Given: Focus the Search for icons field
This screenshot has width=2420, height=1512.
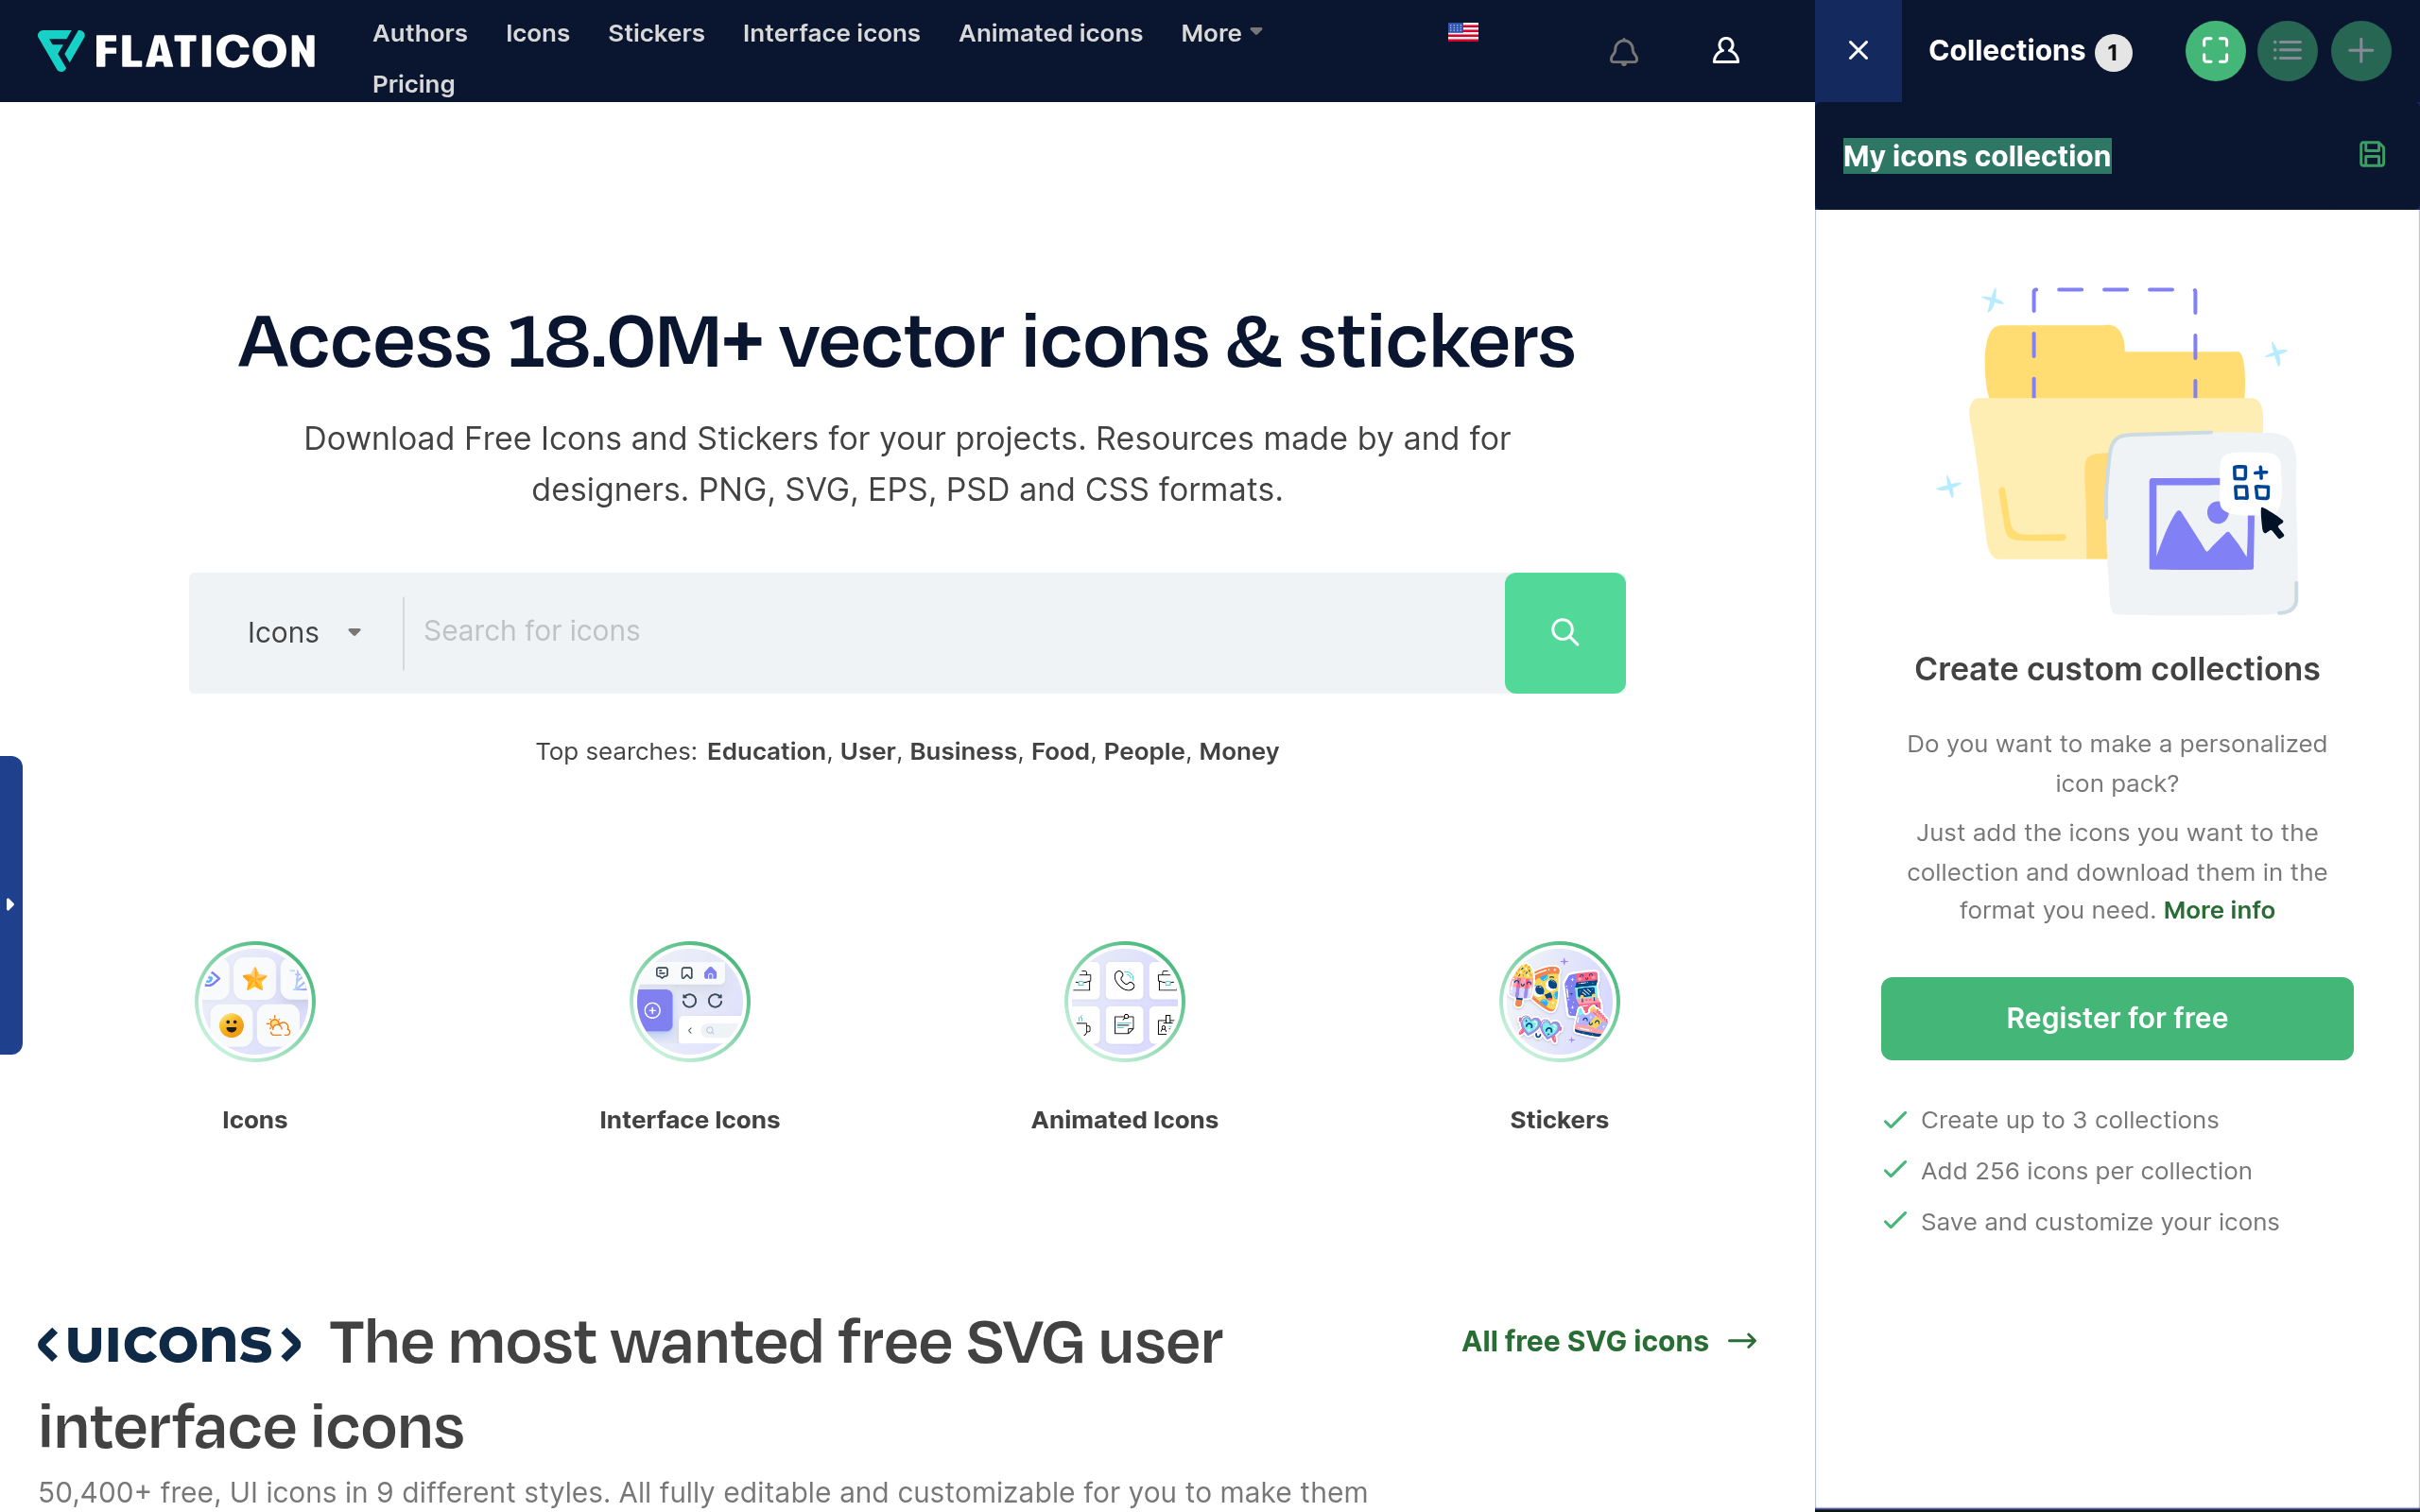Looking at the screenshot, I should 954,632.
